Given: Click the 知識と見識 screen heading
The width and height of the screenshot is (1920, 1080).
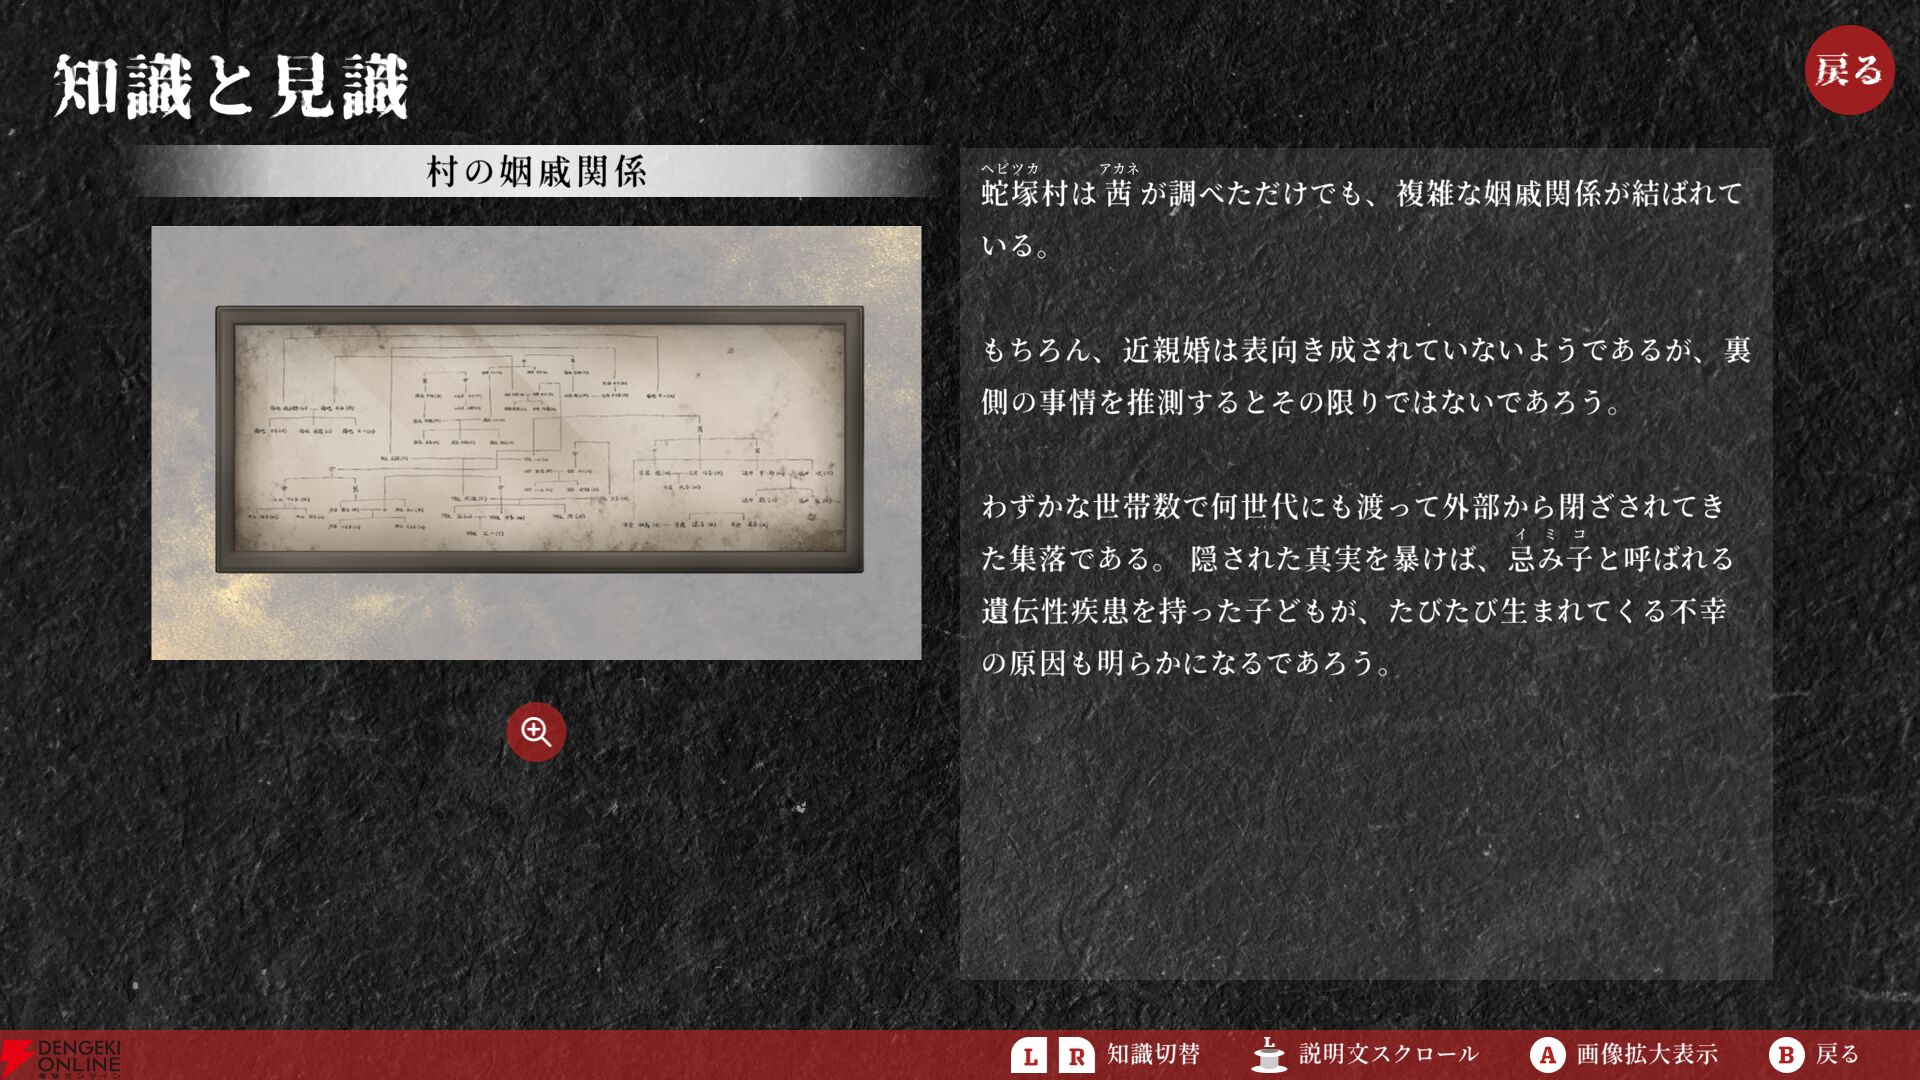Looking at the screenshot, I should click(x=231, y=87).
